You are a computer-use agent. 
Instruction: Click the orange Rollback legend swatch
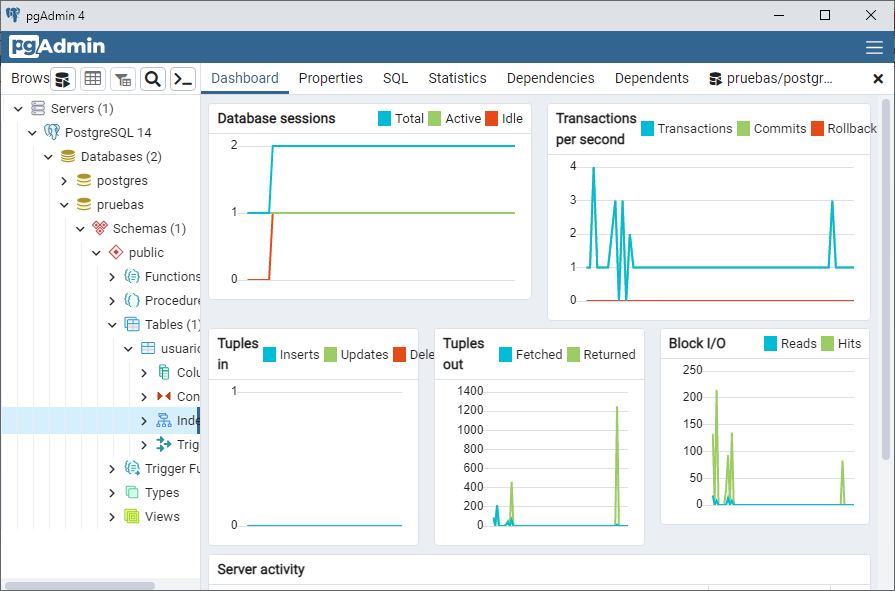(817, 128)
